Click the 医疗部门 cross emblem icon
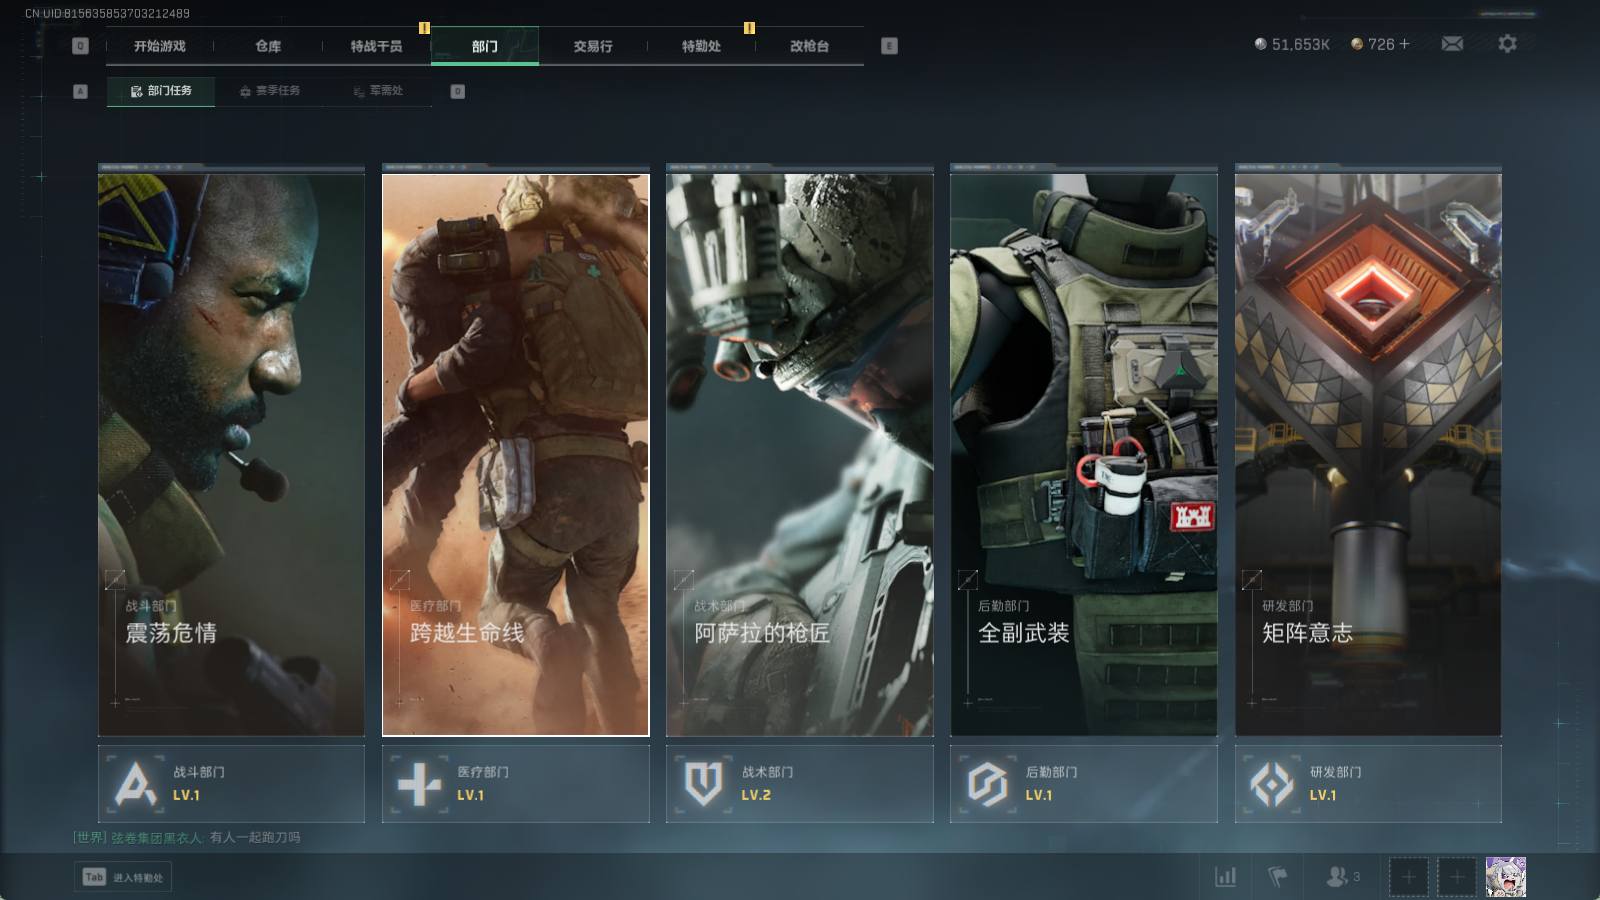 pyautogui.click(x=419, y=784)
